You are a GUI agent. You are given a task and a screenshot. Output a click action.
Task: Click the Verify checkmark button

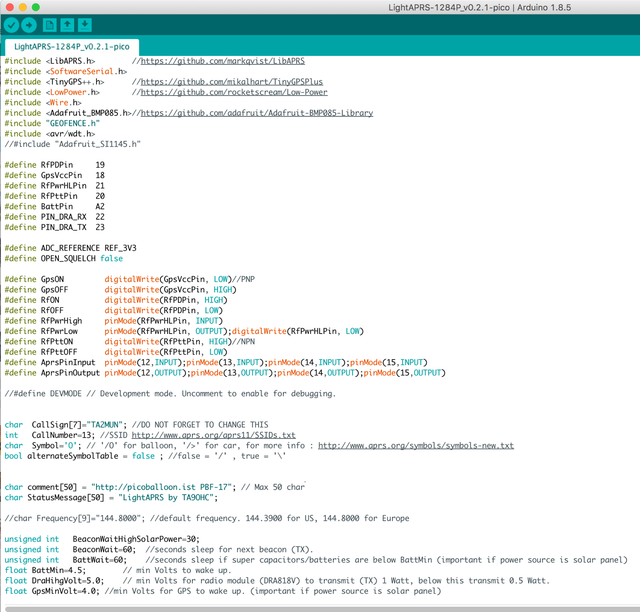point(13,24)
